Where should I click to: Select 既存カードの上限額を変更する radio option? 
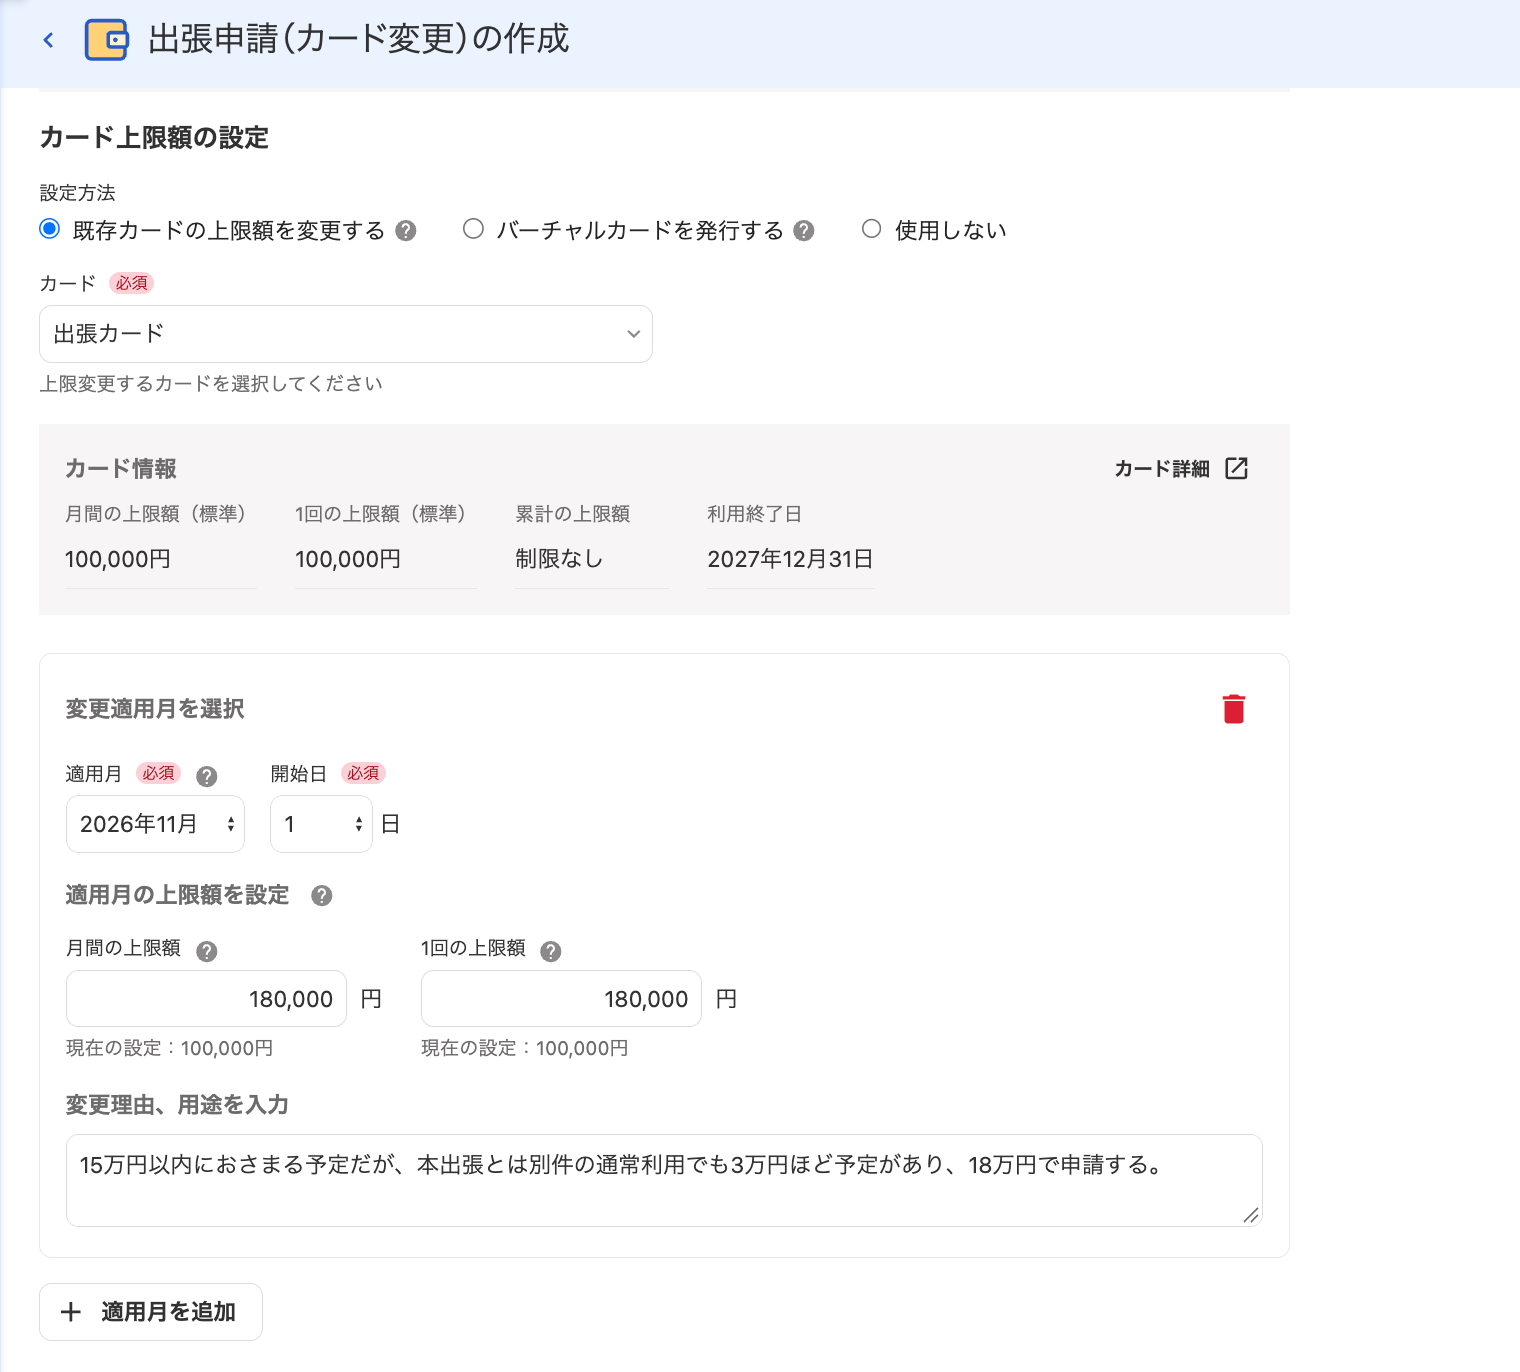coord(50,229)
